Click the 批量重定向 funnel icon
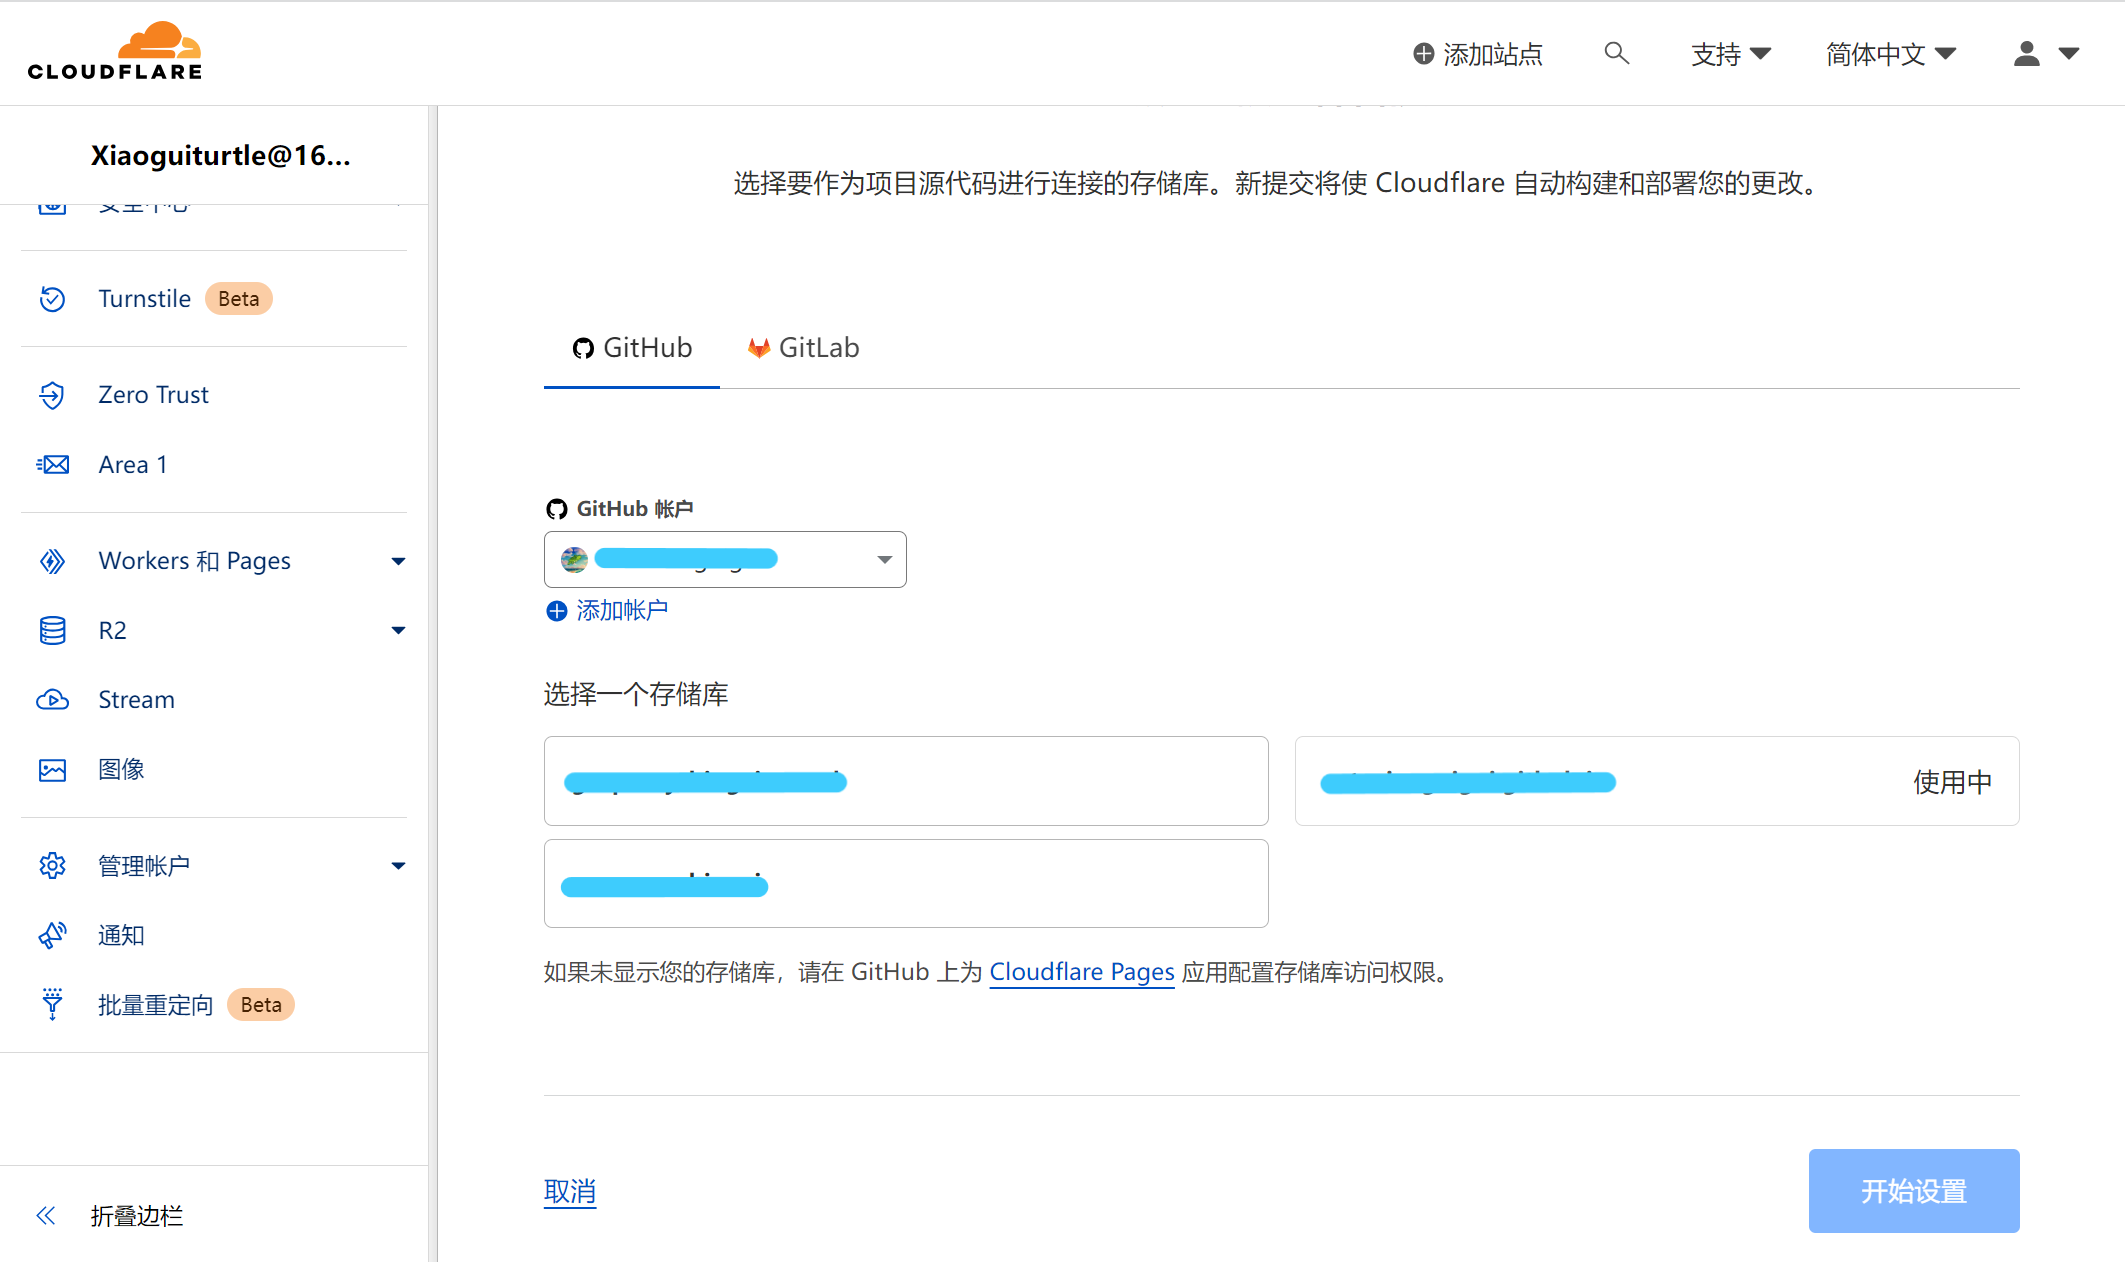 coord(52,1004)
